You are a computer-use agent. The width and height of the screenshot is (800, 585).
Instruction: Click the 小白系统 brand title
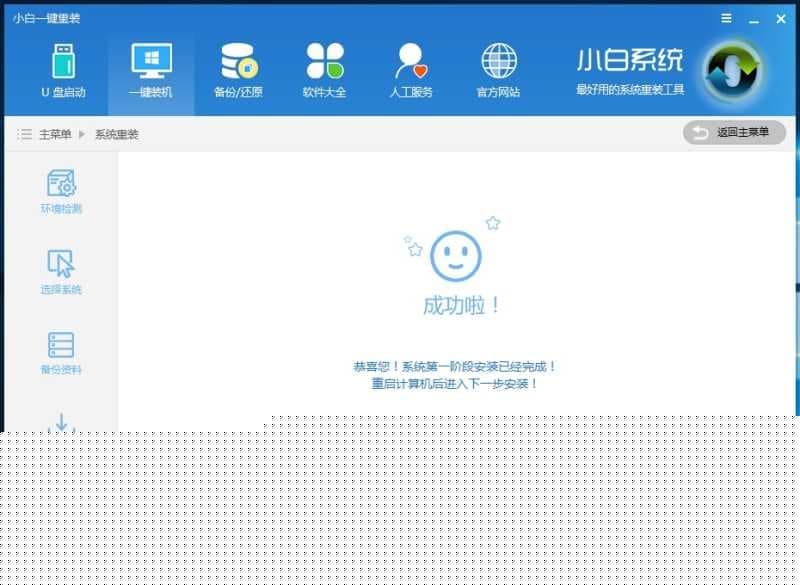pyautogui.click(x=630, y=60)
